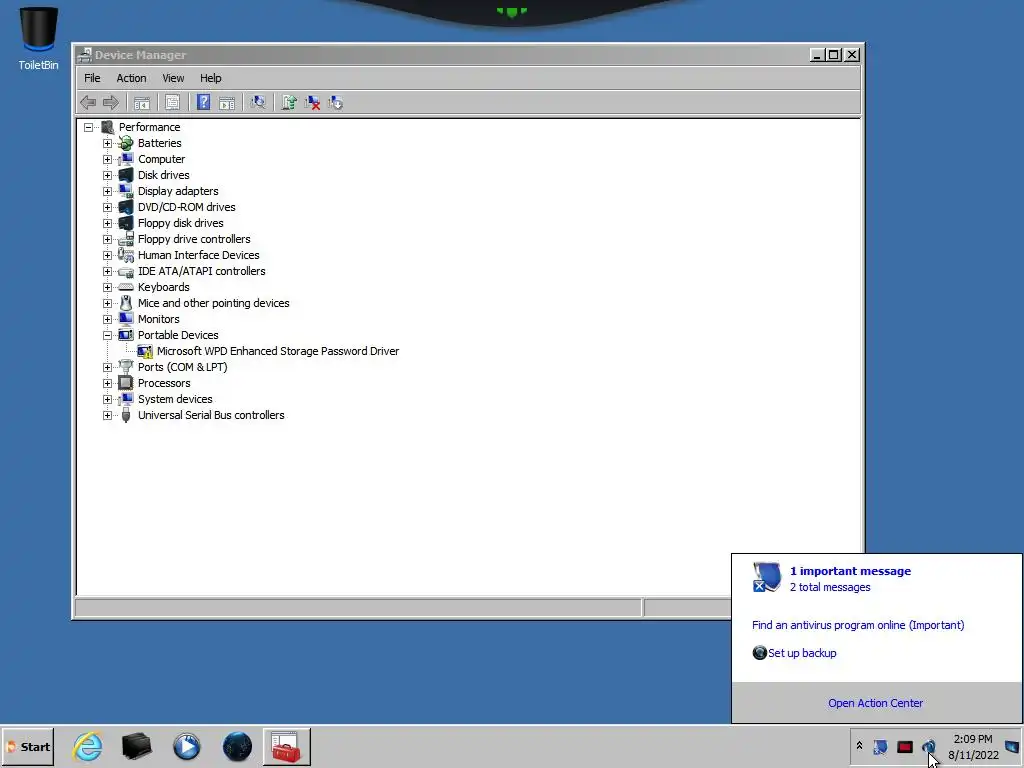Expand the Disk drives node

(108, 175)
